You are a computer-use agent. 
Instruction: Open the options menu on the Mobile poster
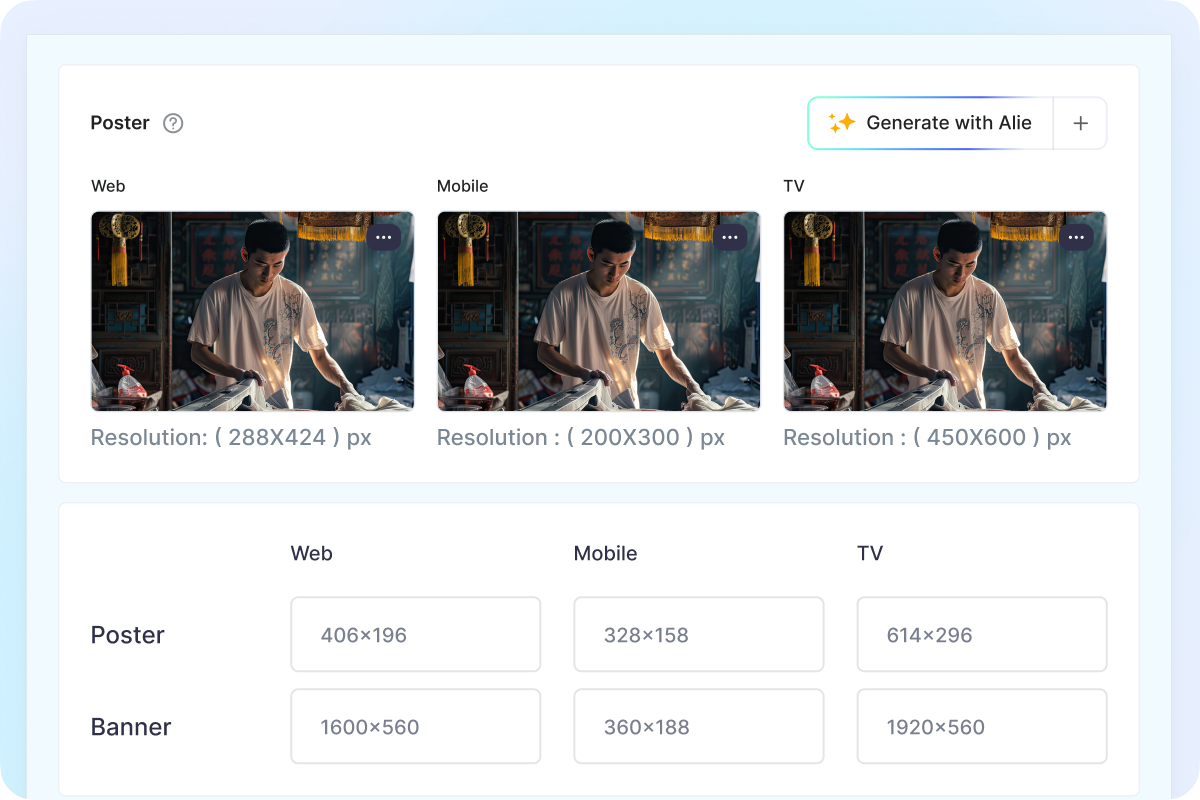click(x=730, y=237)
